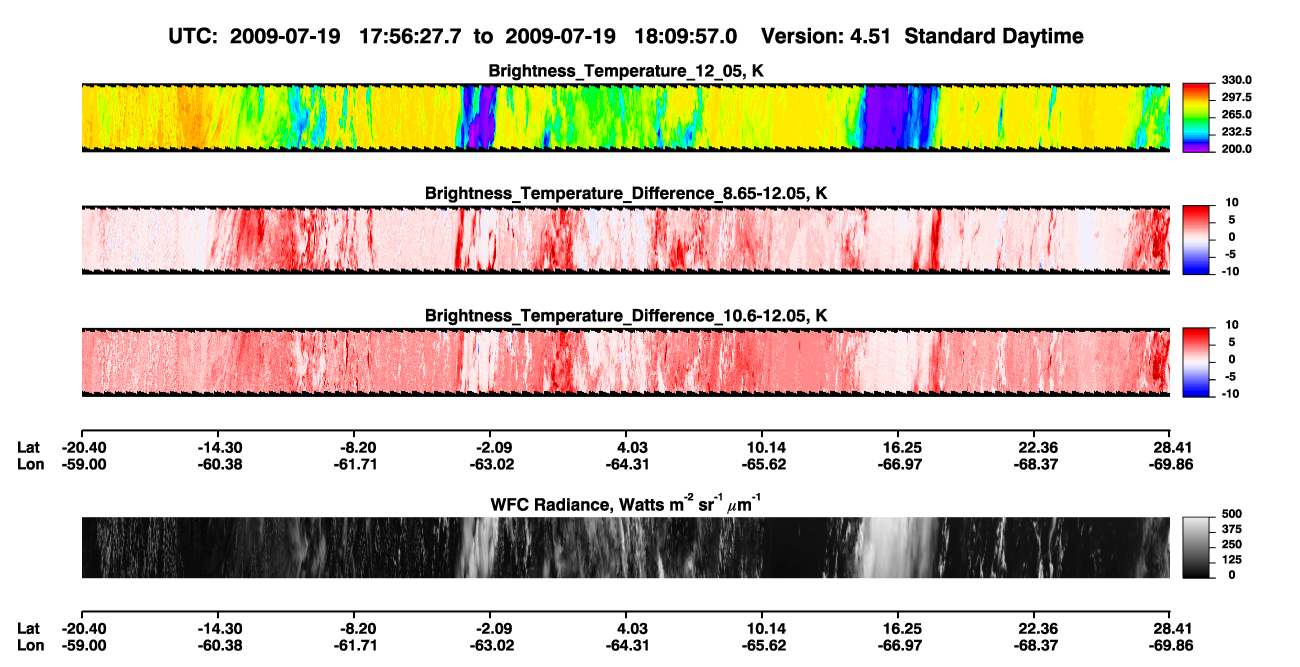1300x667 pixels.
Task: Click longitude '-68.37' under the WFC panel
Action: click(1036, 646)
